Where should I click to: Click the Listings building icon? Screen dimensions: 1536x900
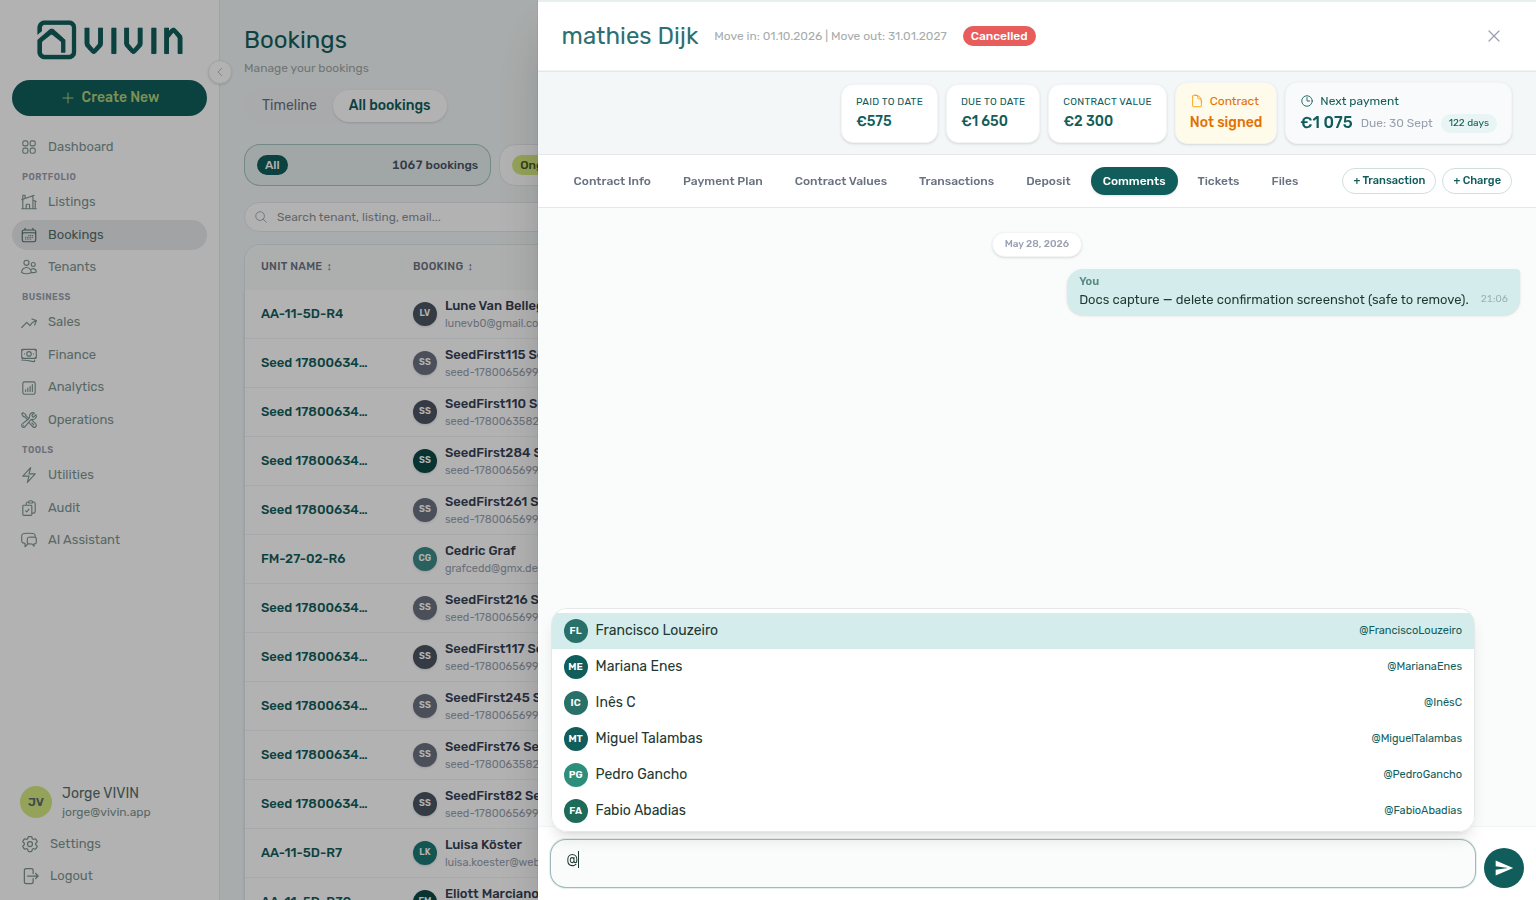click(29, 202)
